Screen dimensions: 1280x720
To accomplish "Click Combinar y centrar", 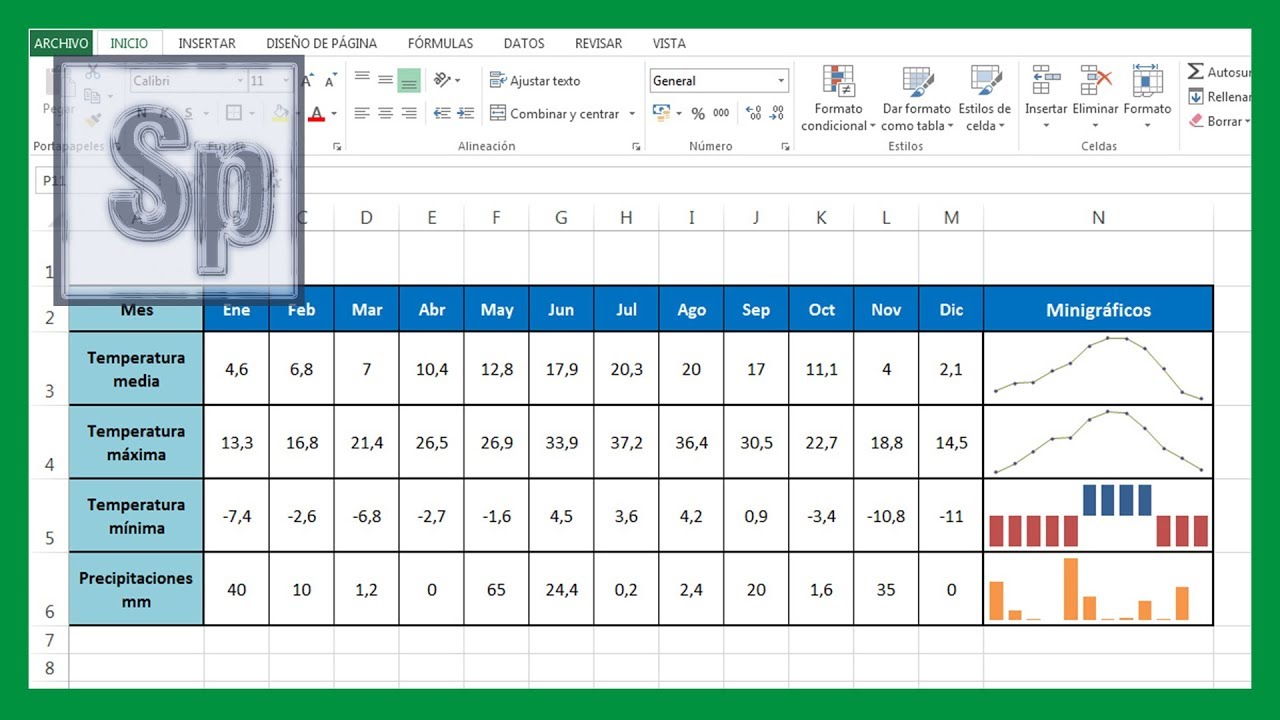I will click(555, 114).
